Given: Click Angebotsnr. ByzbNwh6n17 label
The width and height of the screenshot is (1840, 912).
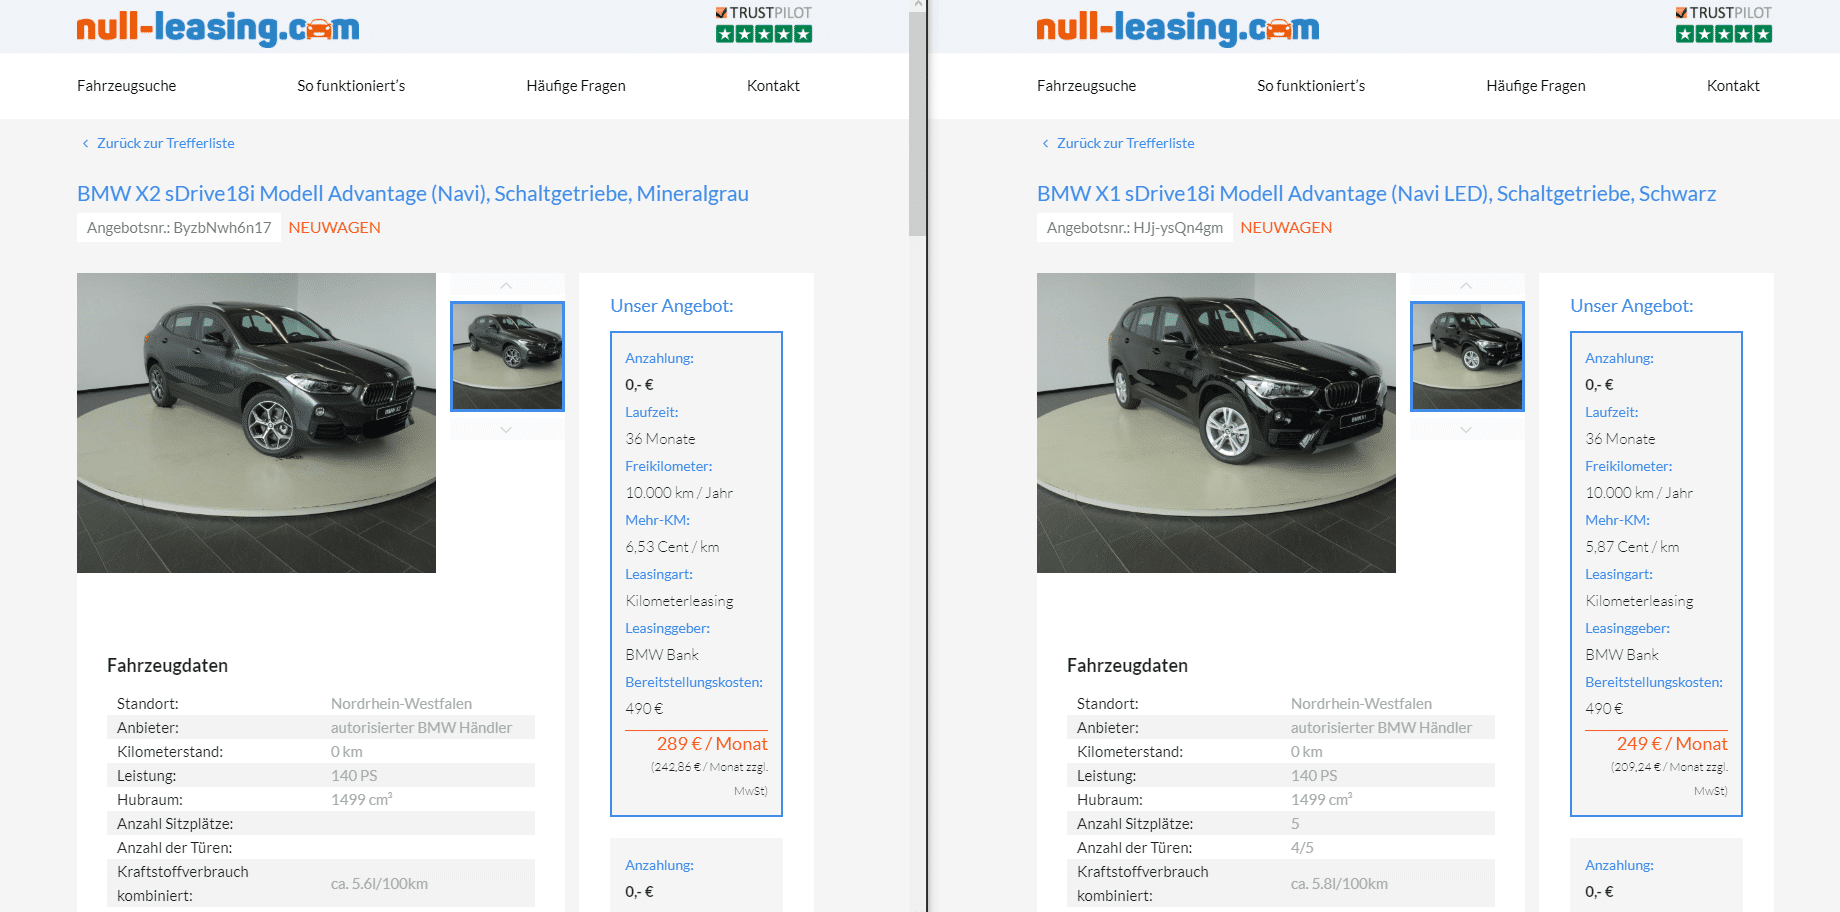Looking at the screenshot, I should 179,228.
